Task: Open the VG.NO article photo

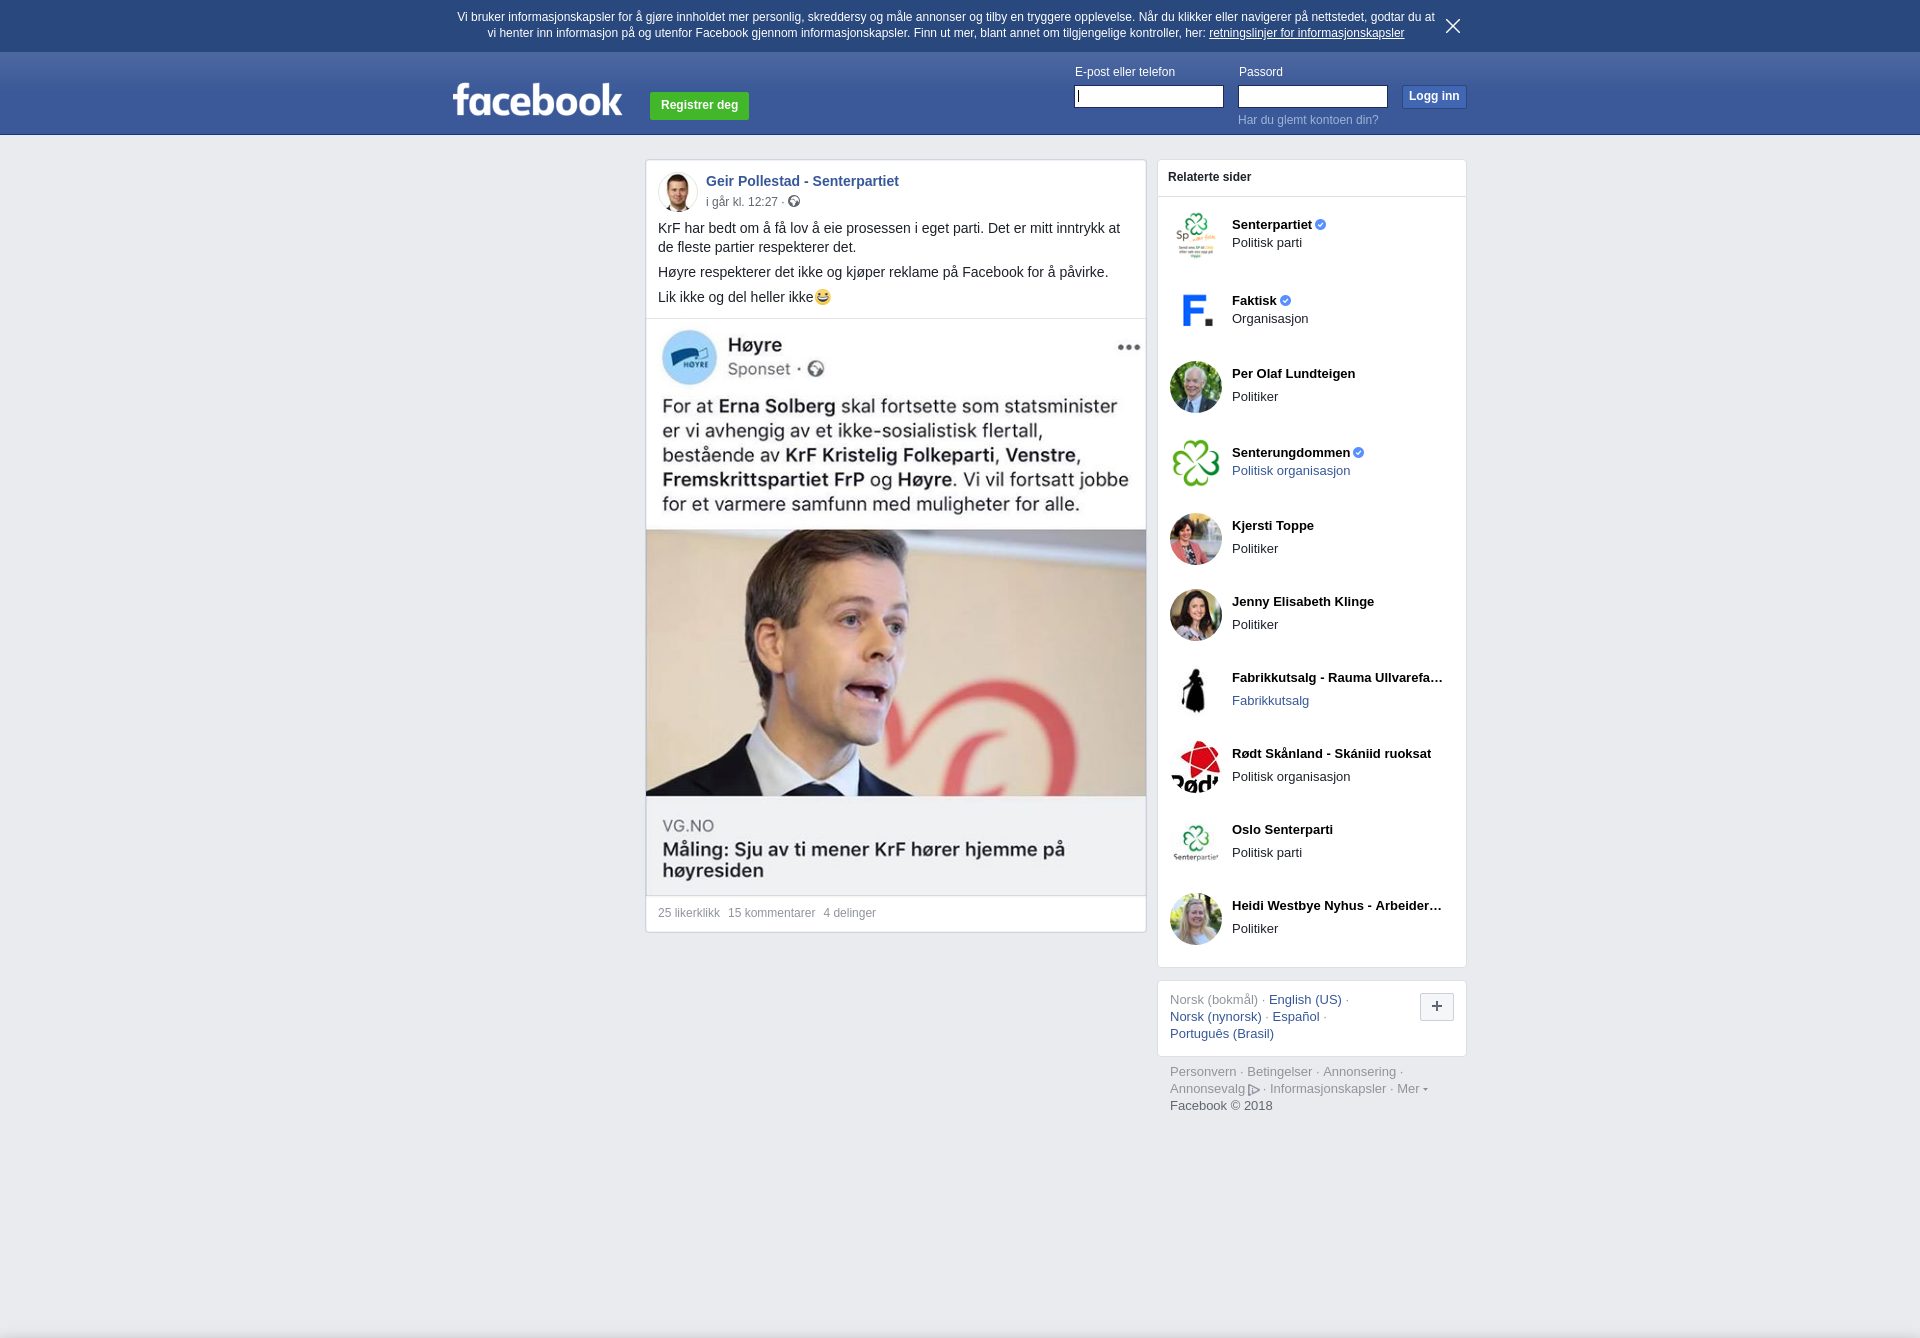Action: click(x=896, y=662)
